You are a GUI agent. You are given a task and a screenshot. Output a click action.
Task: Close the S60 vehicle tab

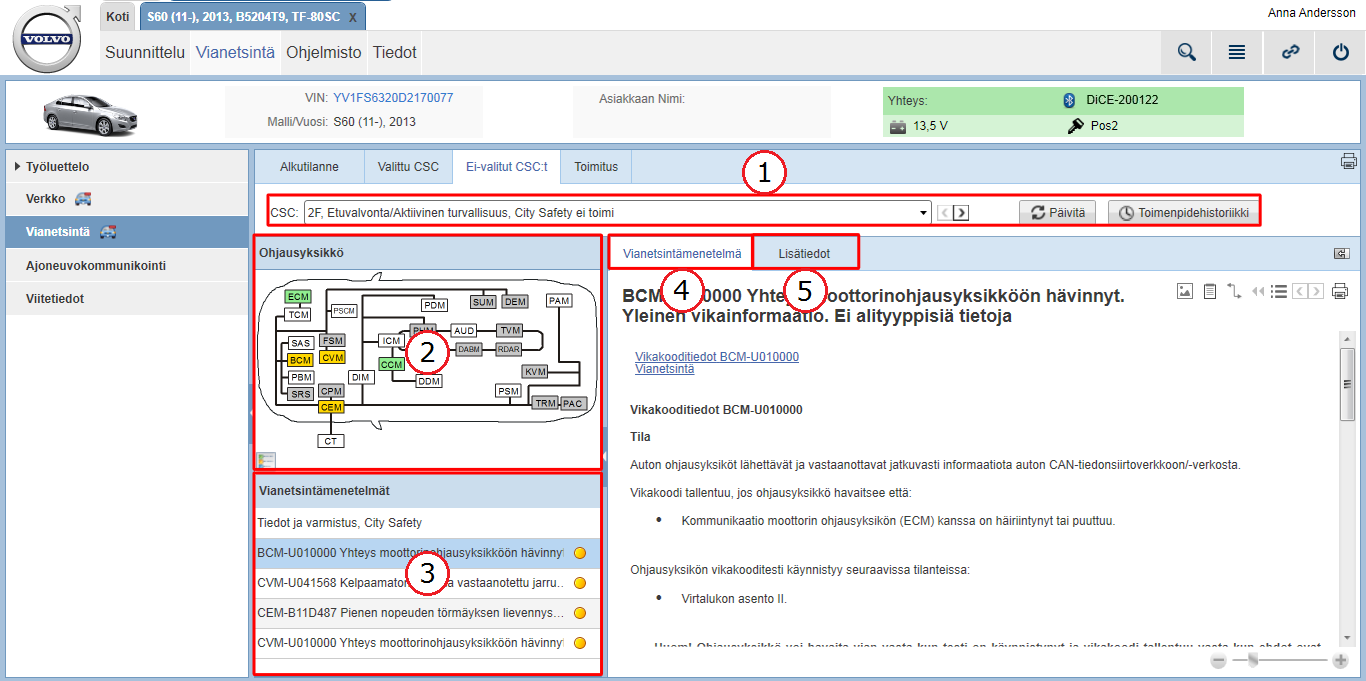[x=353, y=18]
